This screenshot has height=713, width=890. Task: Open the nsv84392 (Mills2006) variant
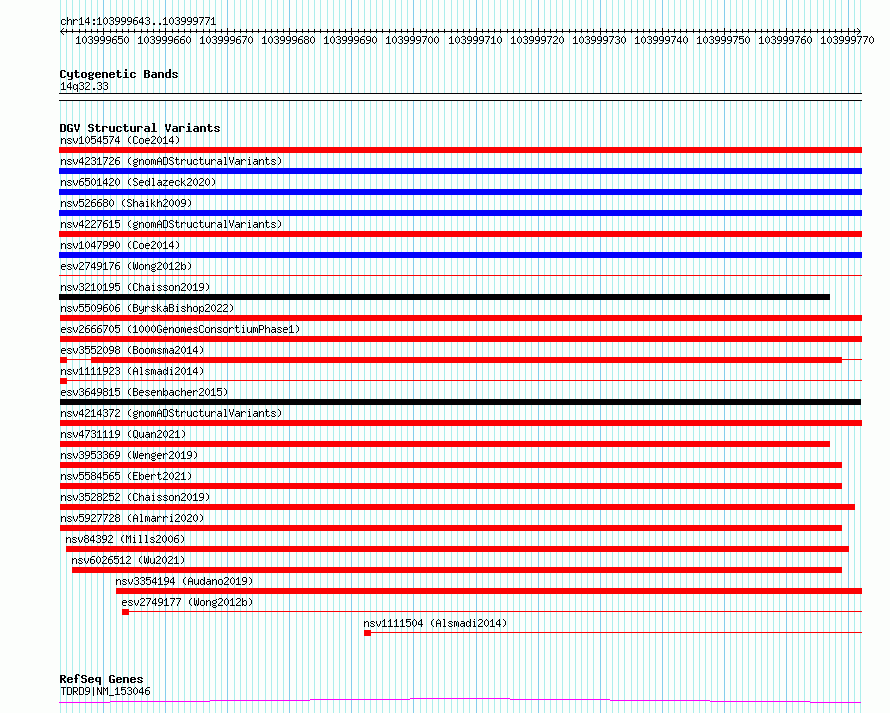(125, 539)
